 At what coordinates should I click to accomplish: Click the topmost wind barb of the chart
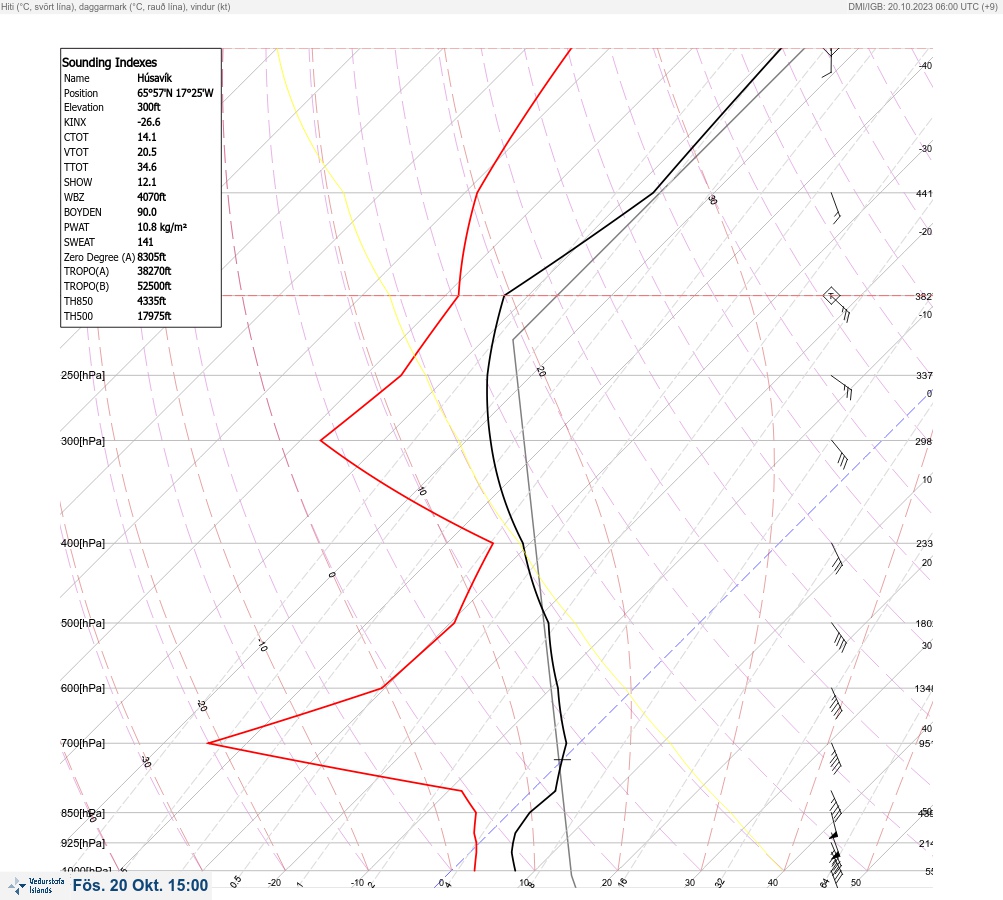tap(830, 62)
